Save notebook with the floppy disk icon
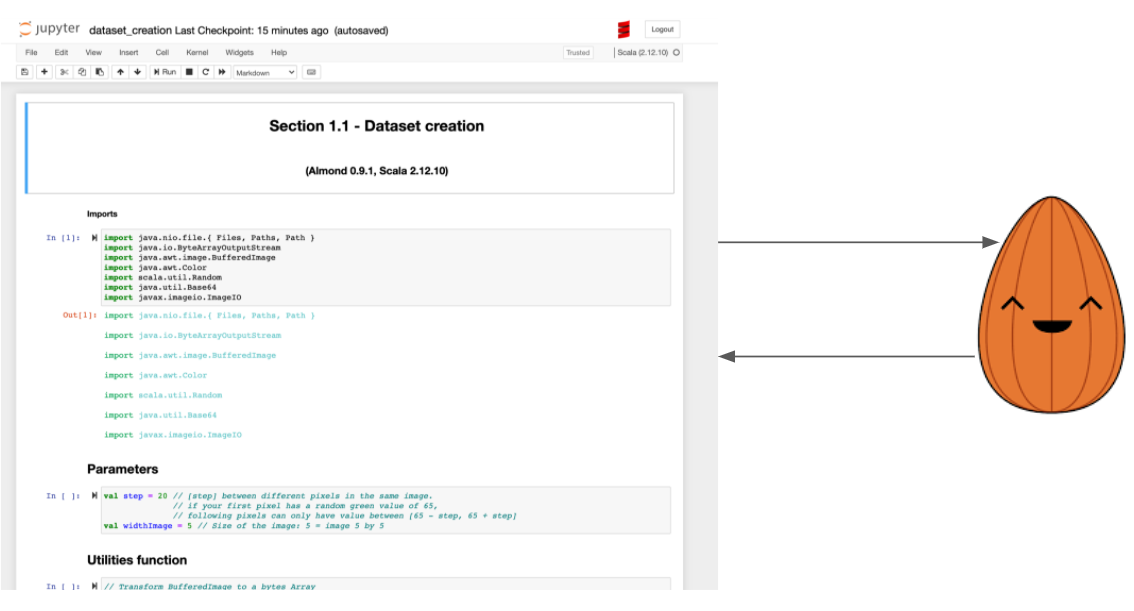Image resolution: width=1134 pixels, height=611 pixels. pyautogui.click(x=25, y=72)
